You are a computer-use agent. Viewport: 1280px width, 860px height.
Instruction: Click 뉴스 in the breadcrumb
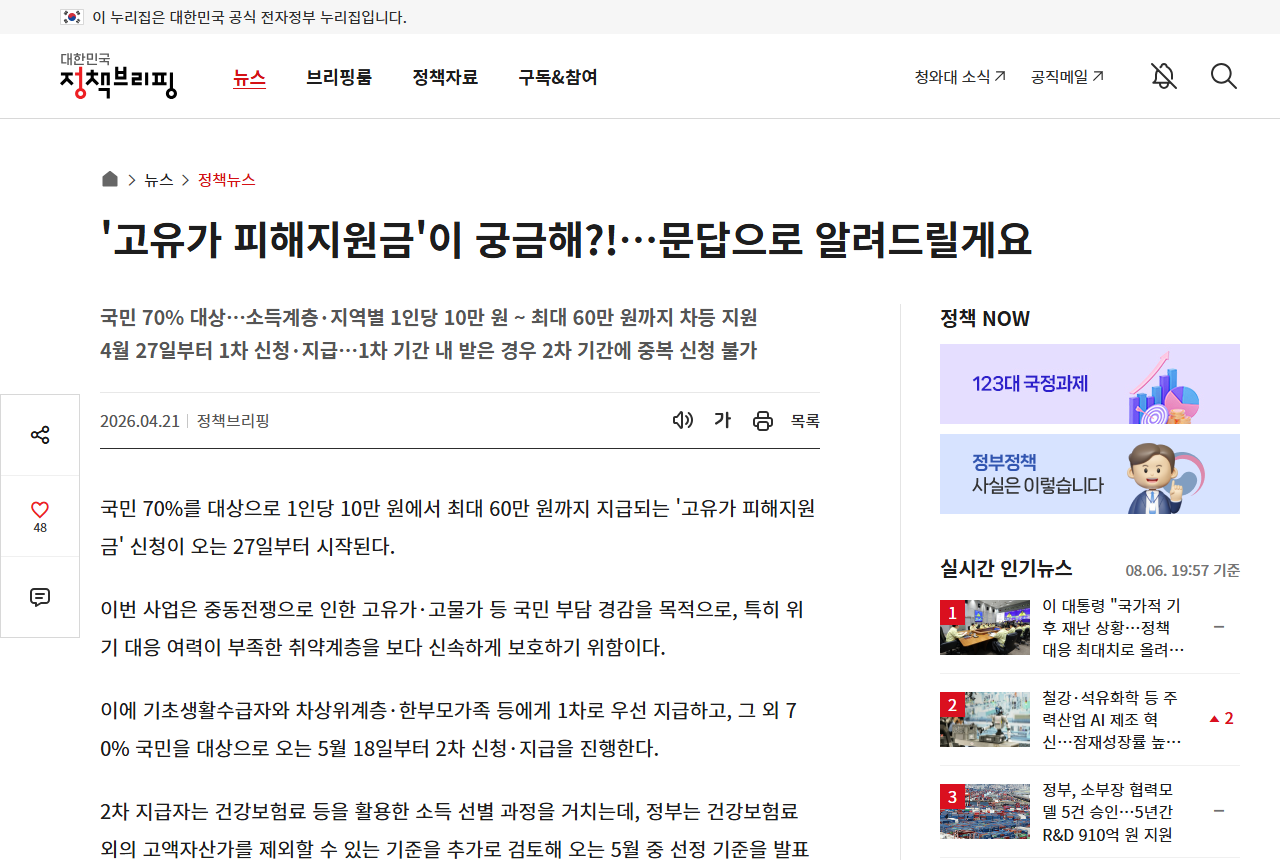point(159,180)
